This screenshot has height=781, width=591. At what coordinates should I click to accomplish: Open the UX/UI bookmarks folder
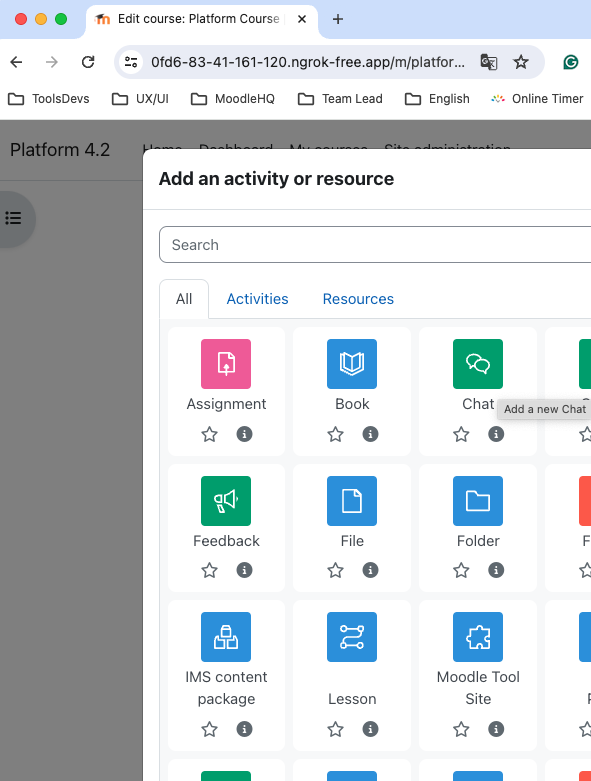pyautogui.click(x=140, y=99)
